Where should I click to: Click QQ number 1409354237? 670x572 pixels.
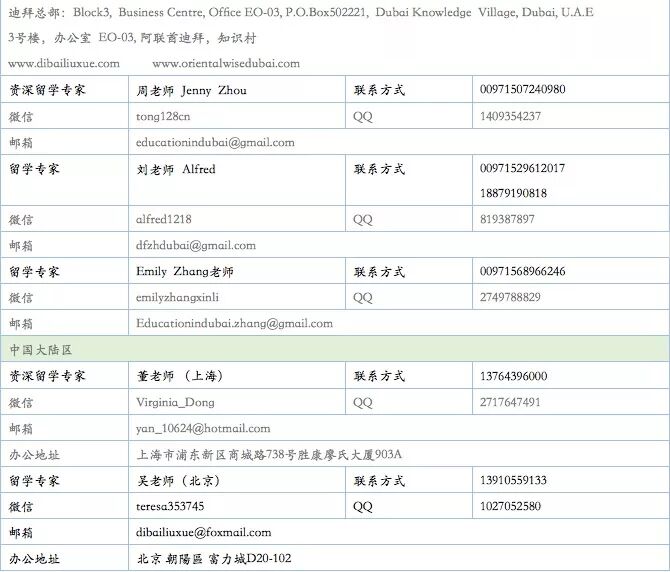click(510, 116)
